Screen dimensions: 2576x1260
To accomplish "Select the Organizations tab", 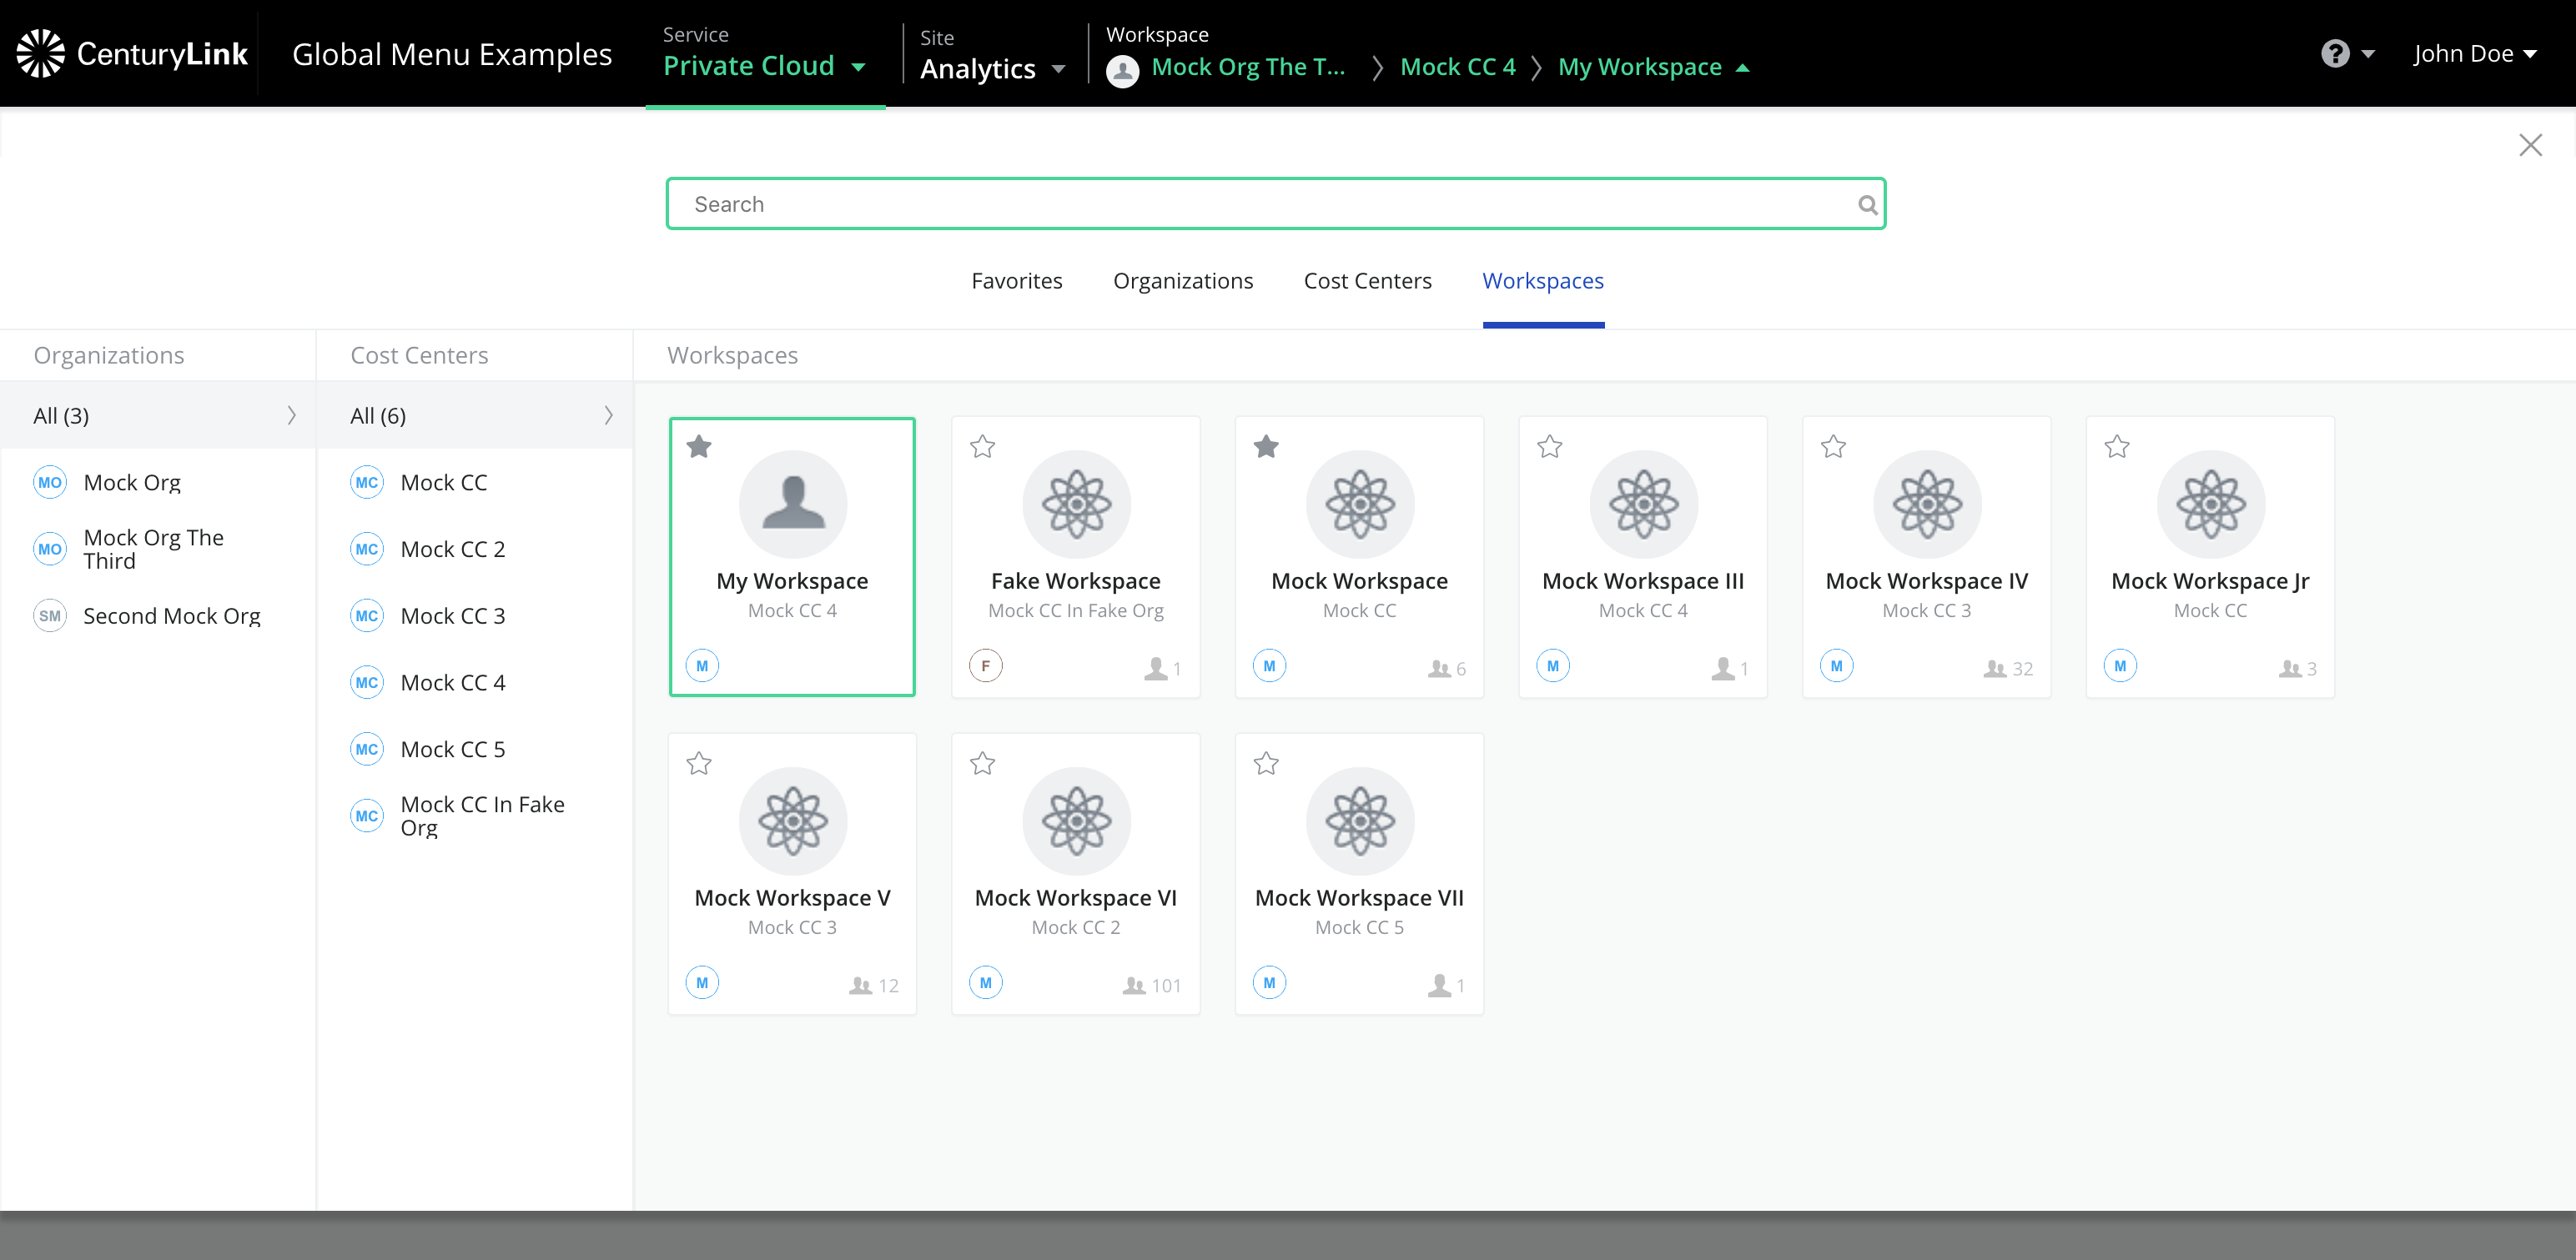I will (x=1183, y=281).
